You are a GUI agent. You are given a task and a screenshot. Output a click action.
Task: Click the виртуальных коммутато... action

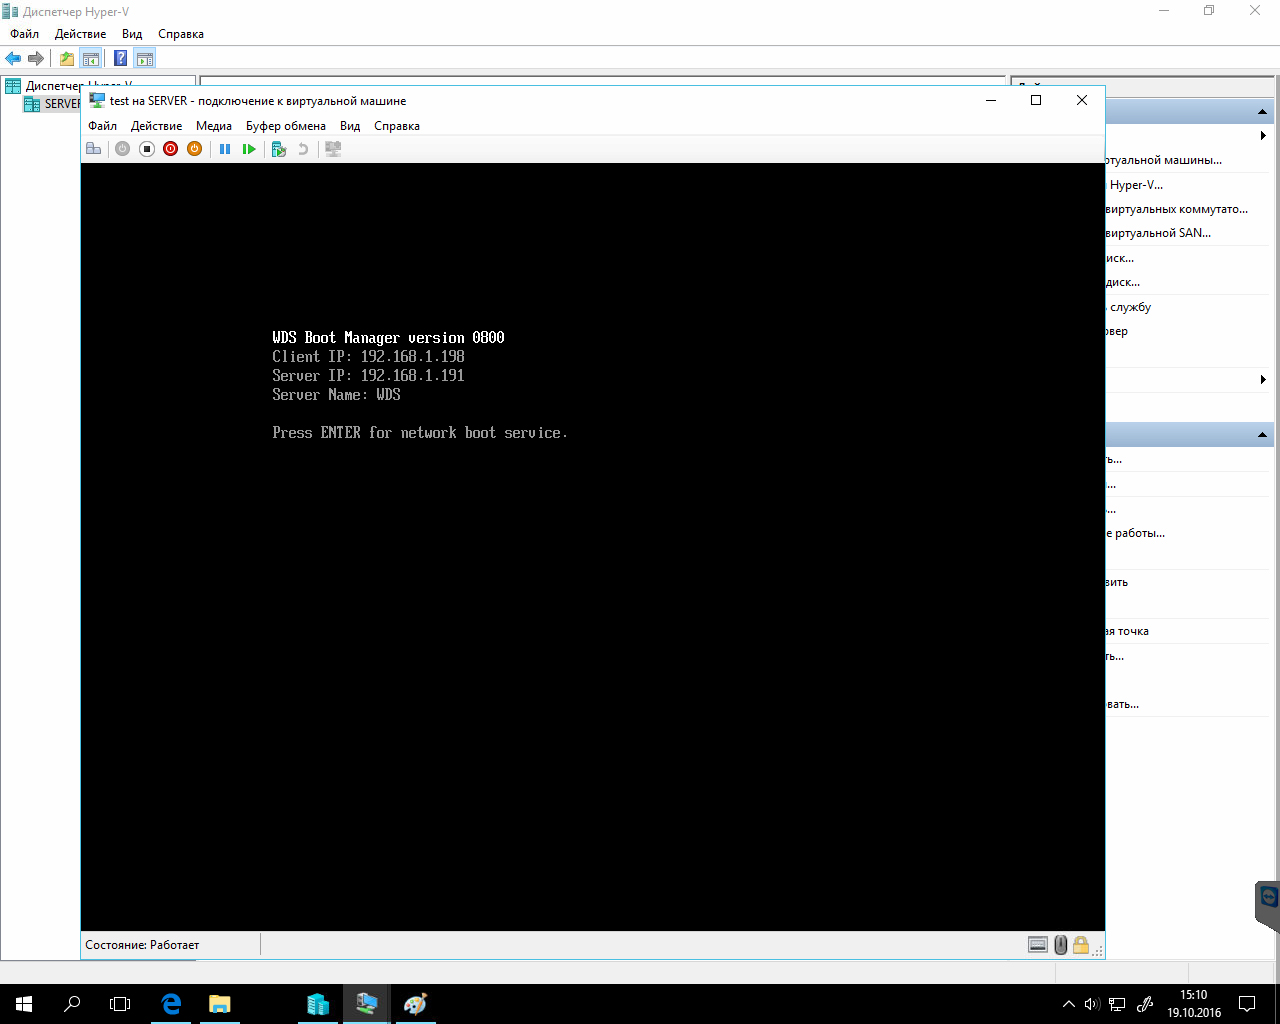(x=1177, y=209)
